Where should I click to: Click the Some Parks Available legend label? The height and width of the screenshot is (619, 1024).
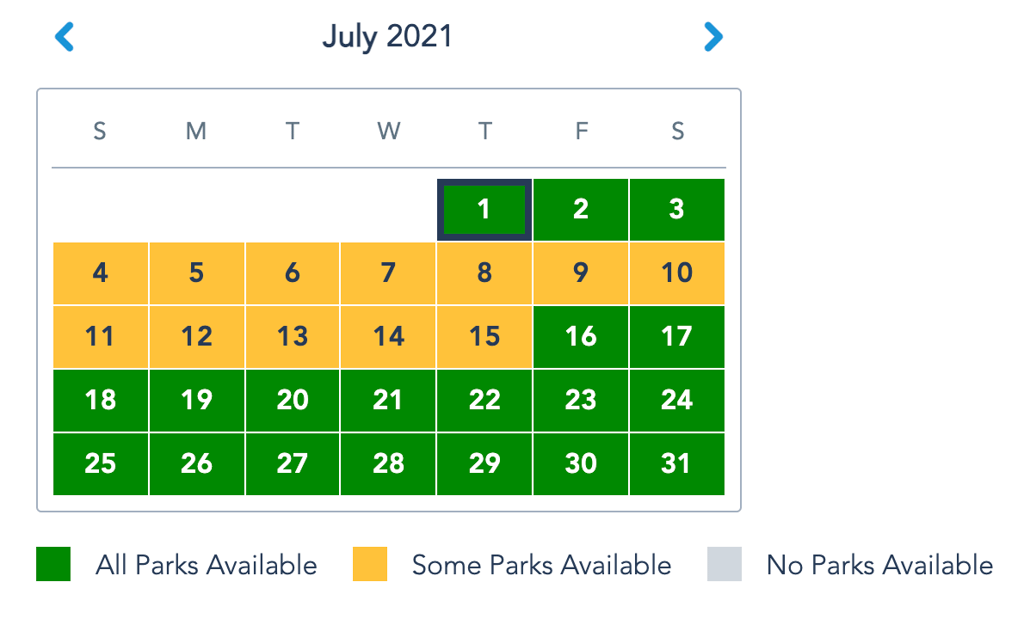point(541,565)
